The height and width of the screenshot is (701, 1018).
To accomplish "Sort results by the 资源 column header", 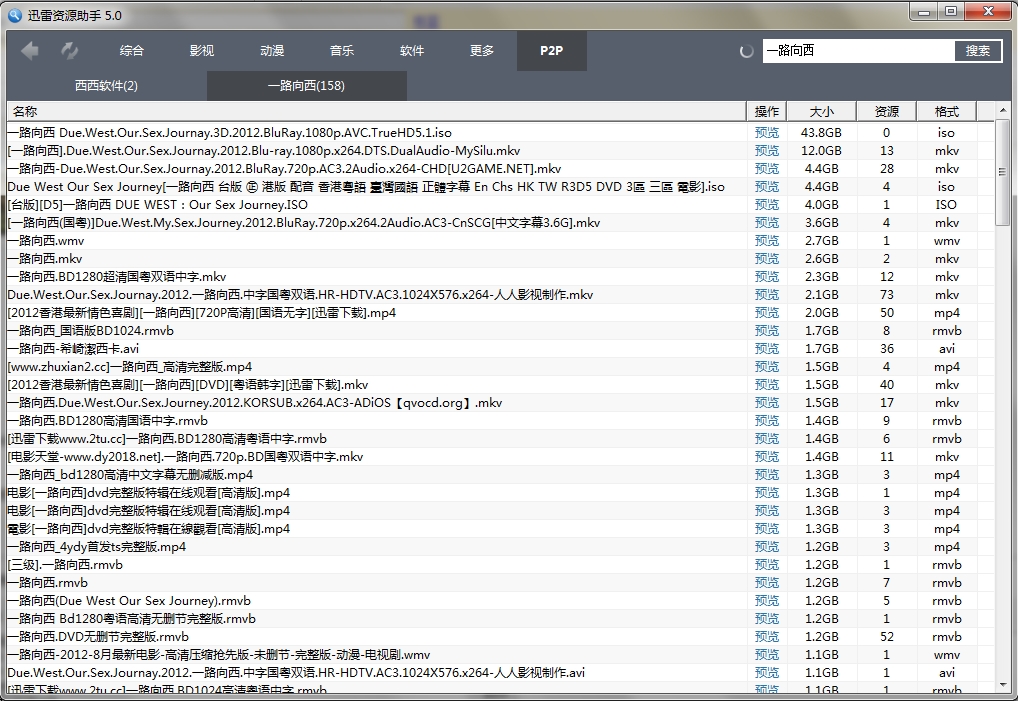I will pos(886,111).
